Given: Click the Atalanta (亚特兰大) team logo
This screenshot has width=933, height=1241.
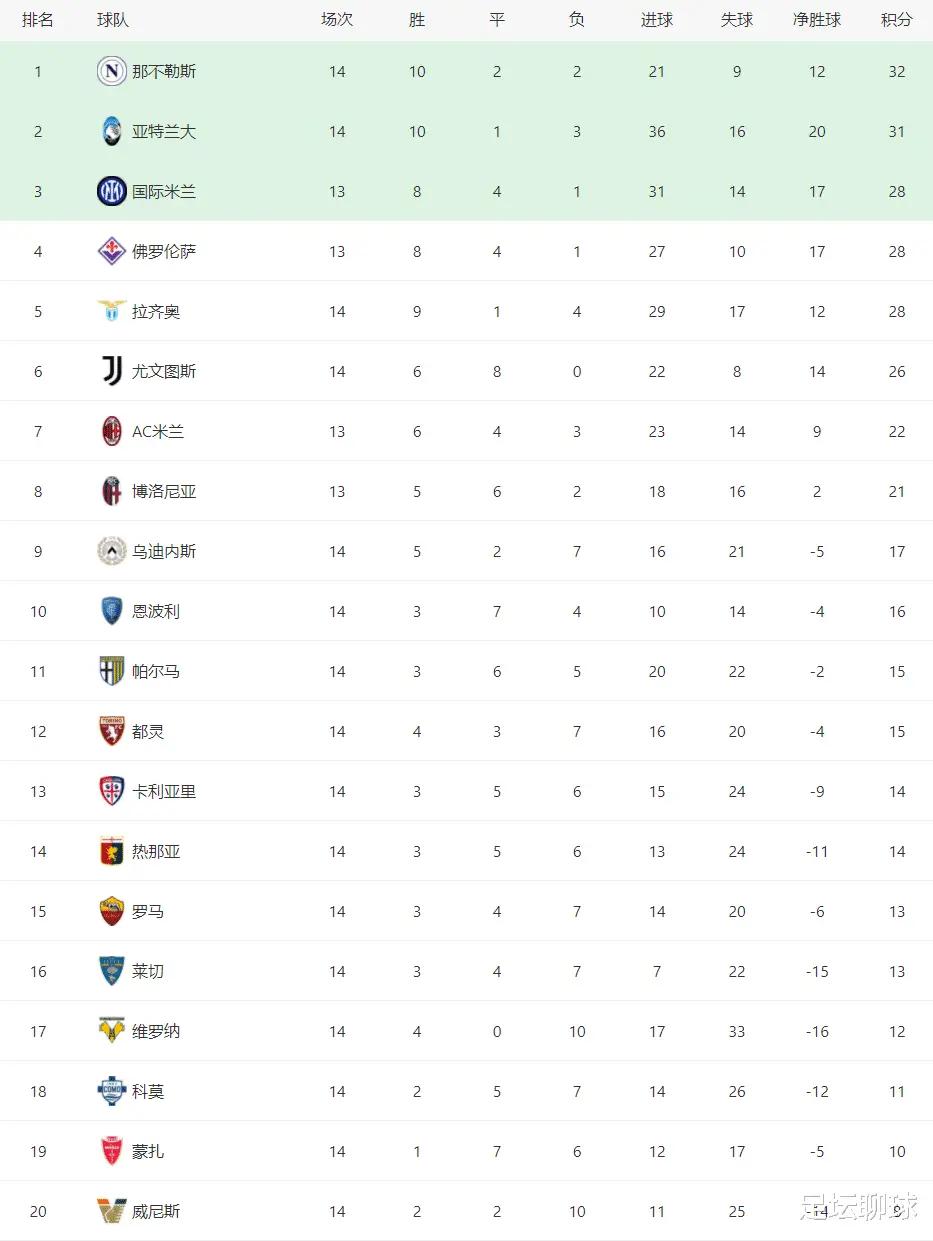Looking at the screenshot, I should [112, 131].
